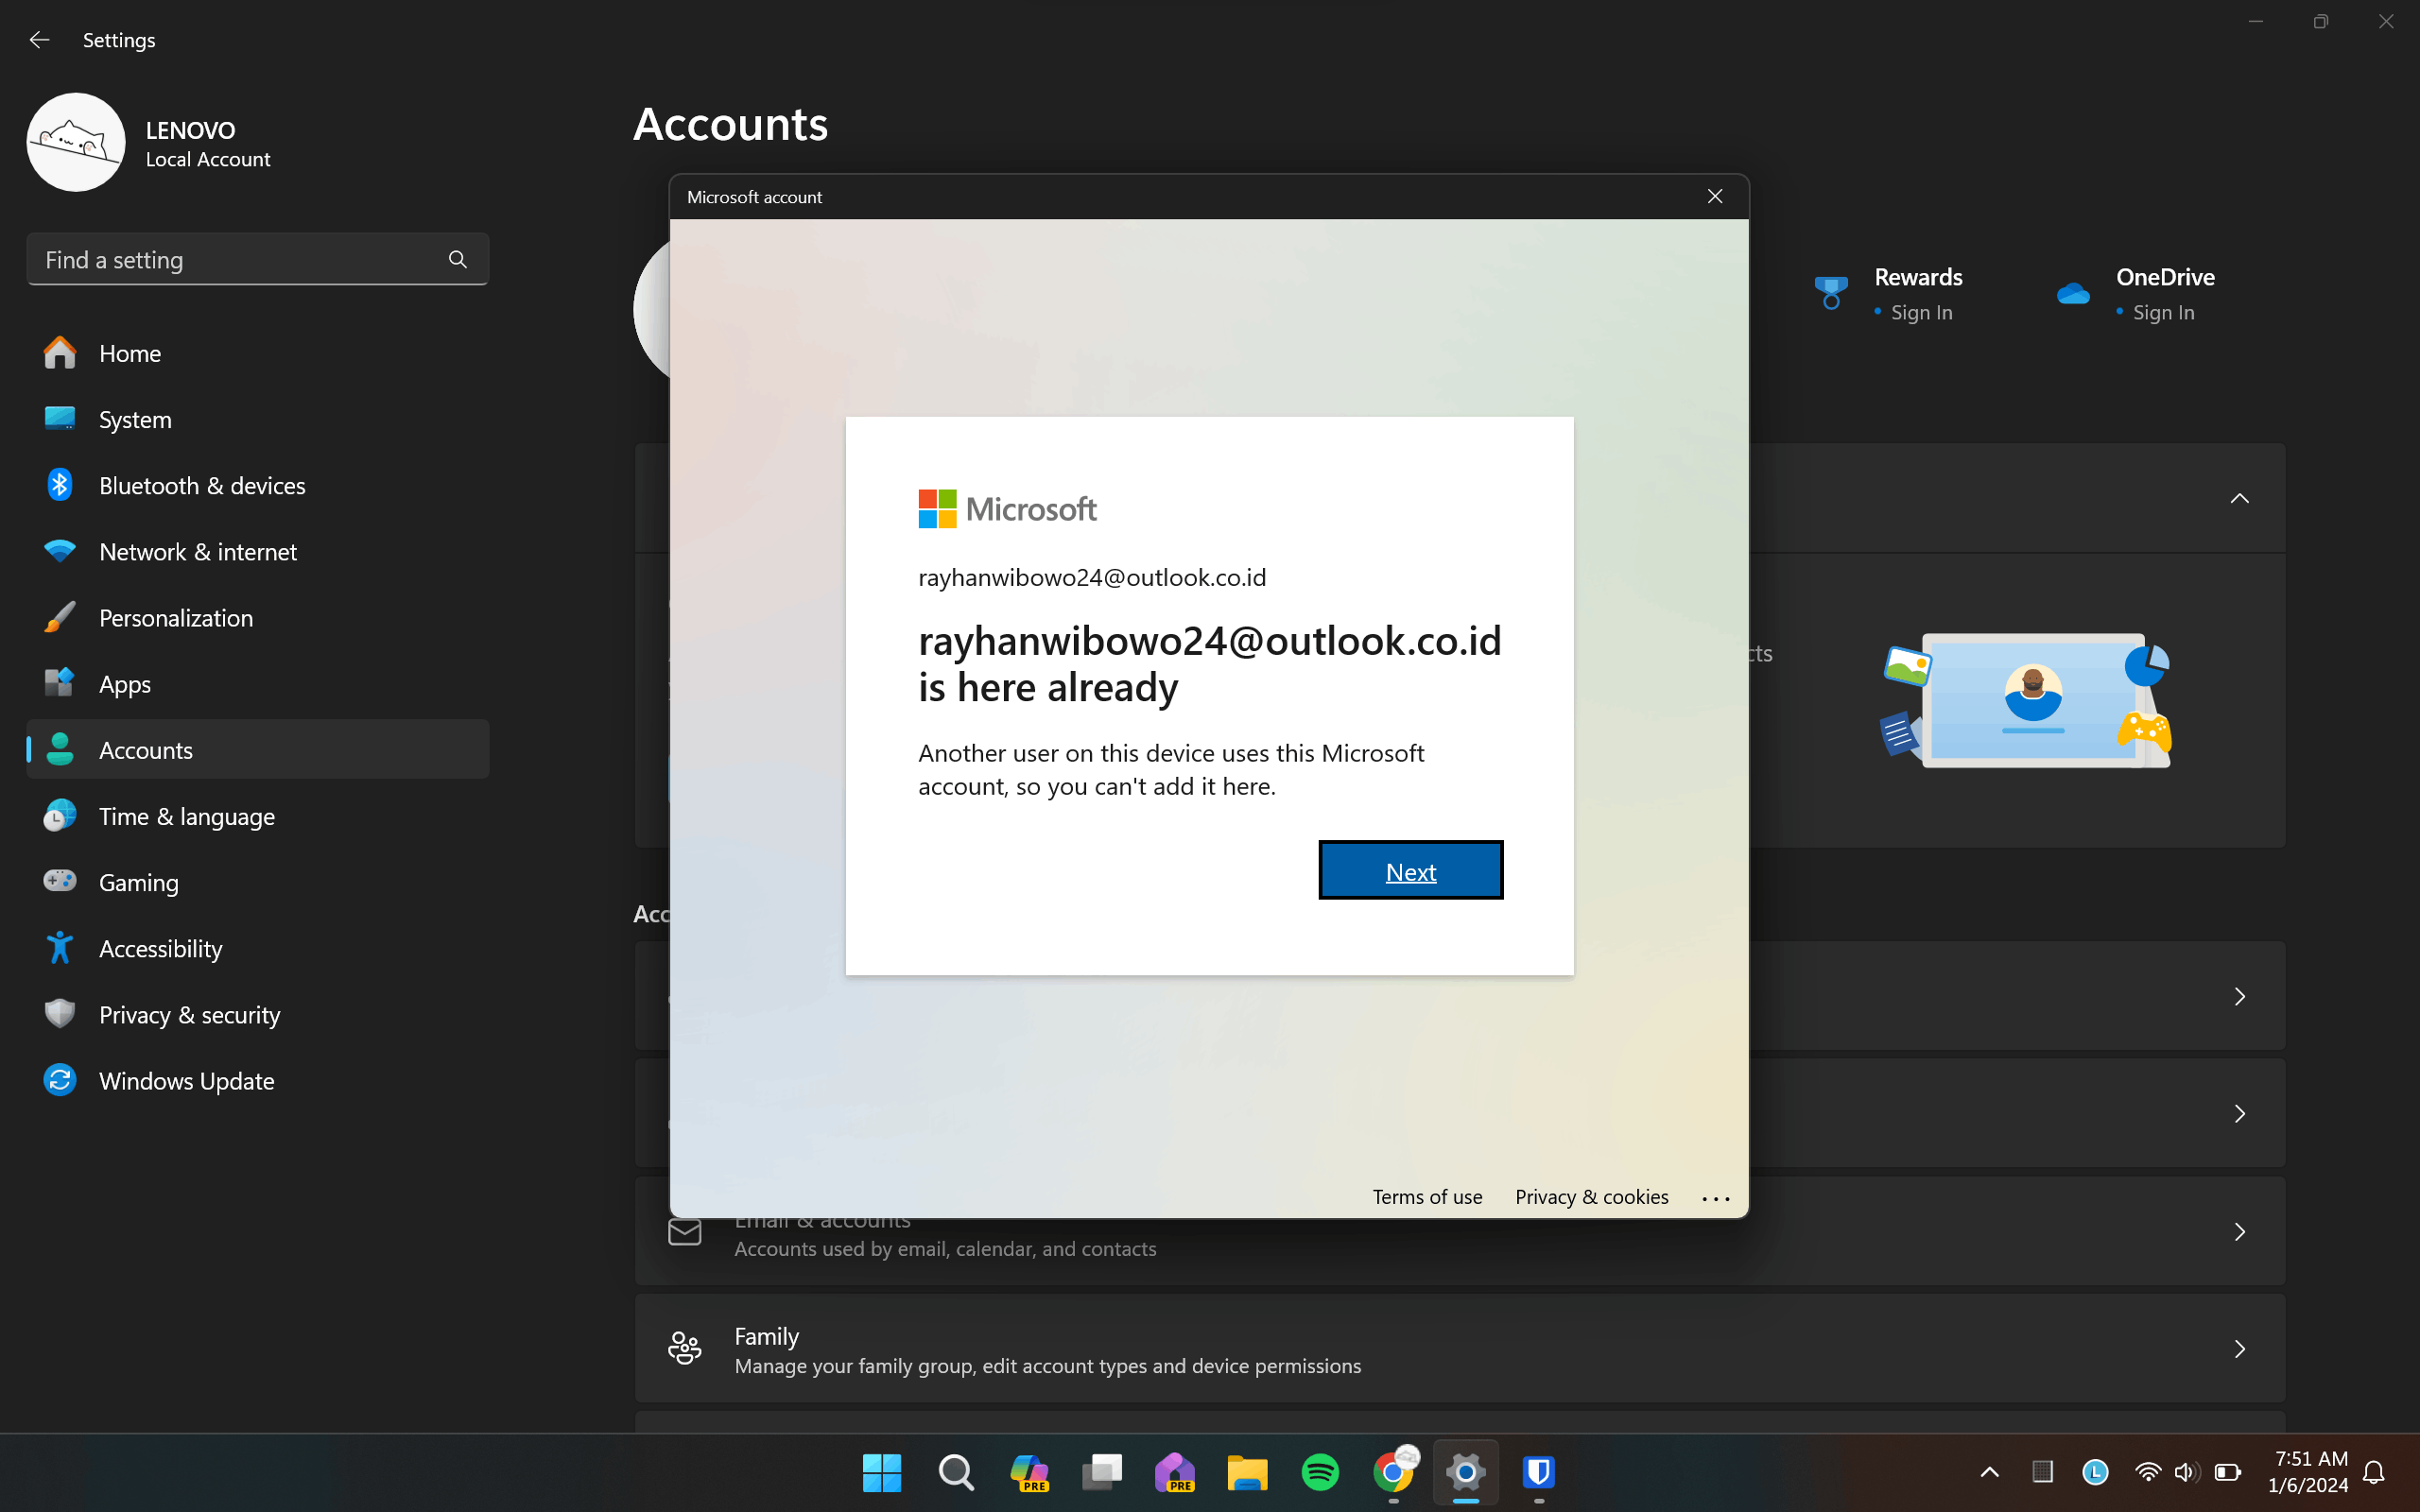Image resolution: width=2420 pixels, height=1512 pixels.
Task: Click the File Explorer taskbar icon
Action: click(1249, 1472)
